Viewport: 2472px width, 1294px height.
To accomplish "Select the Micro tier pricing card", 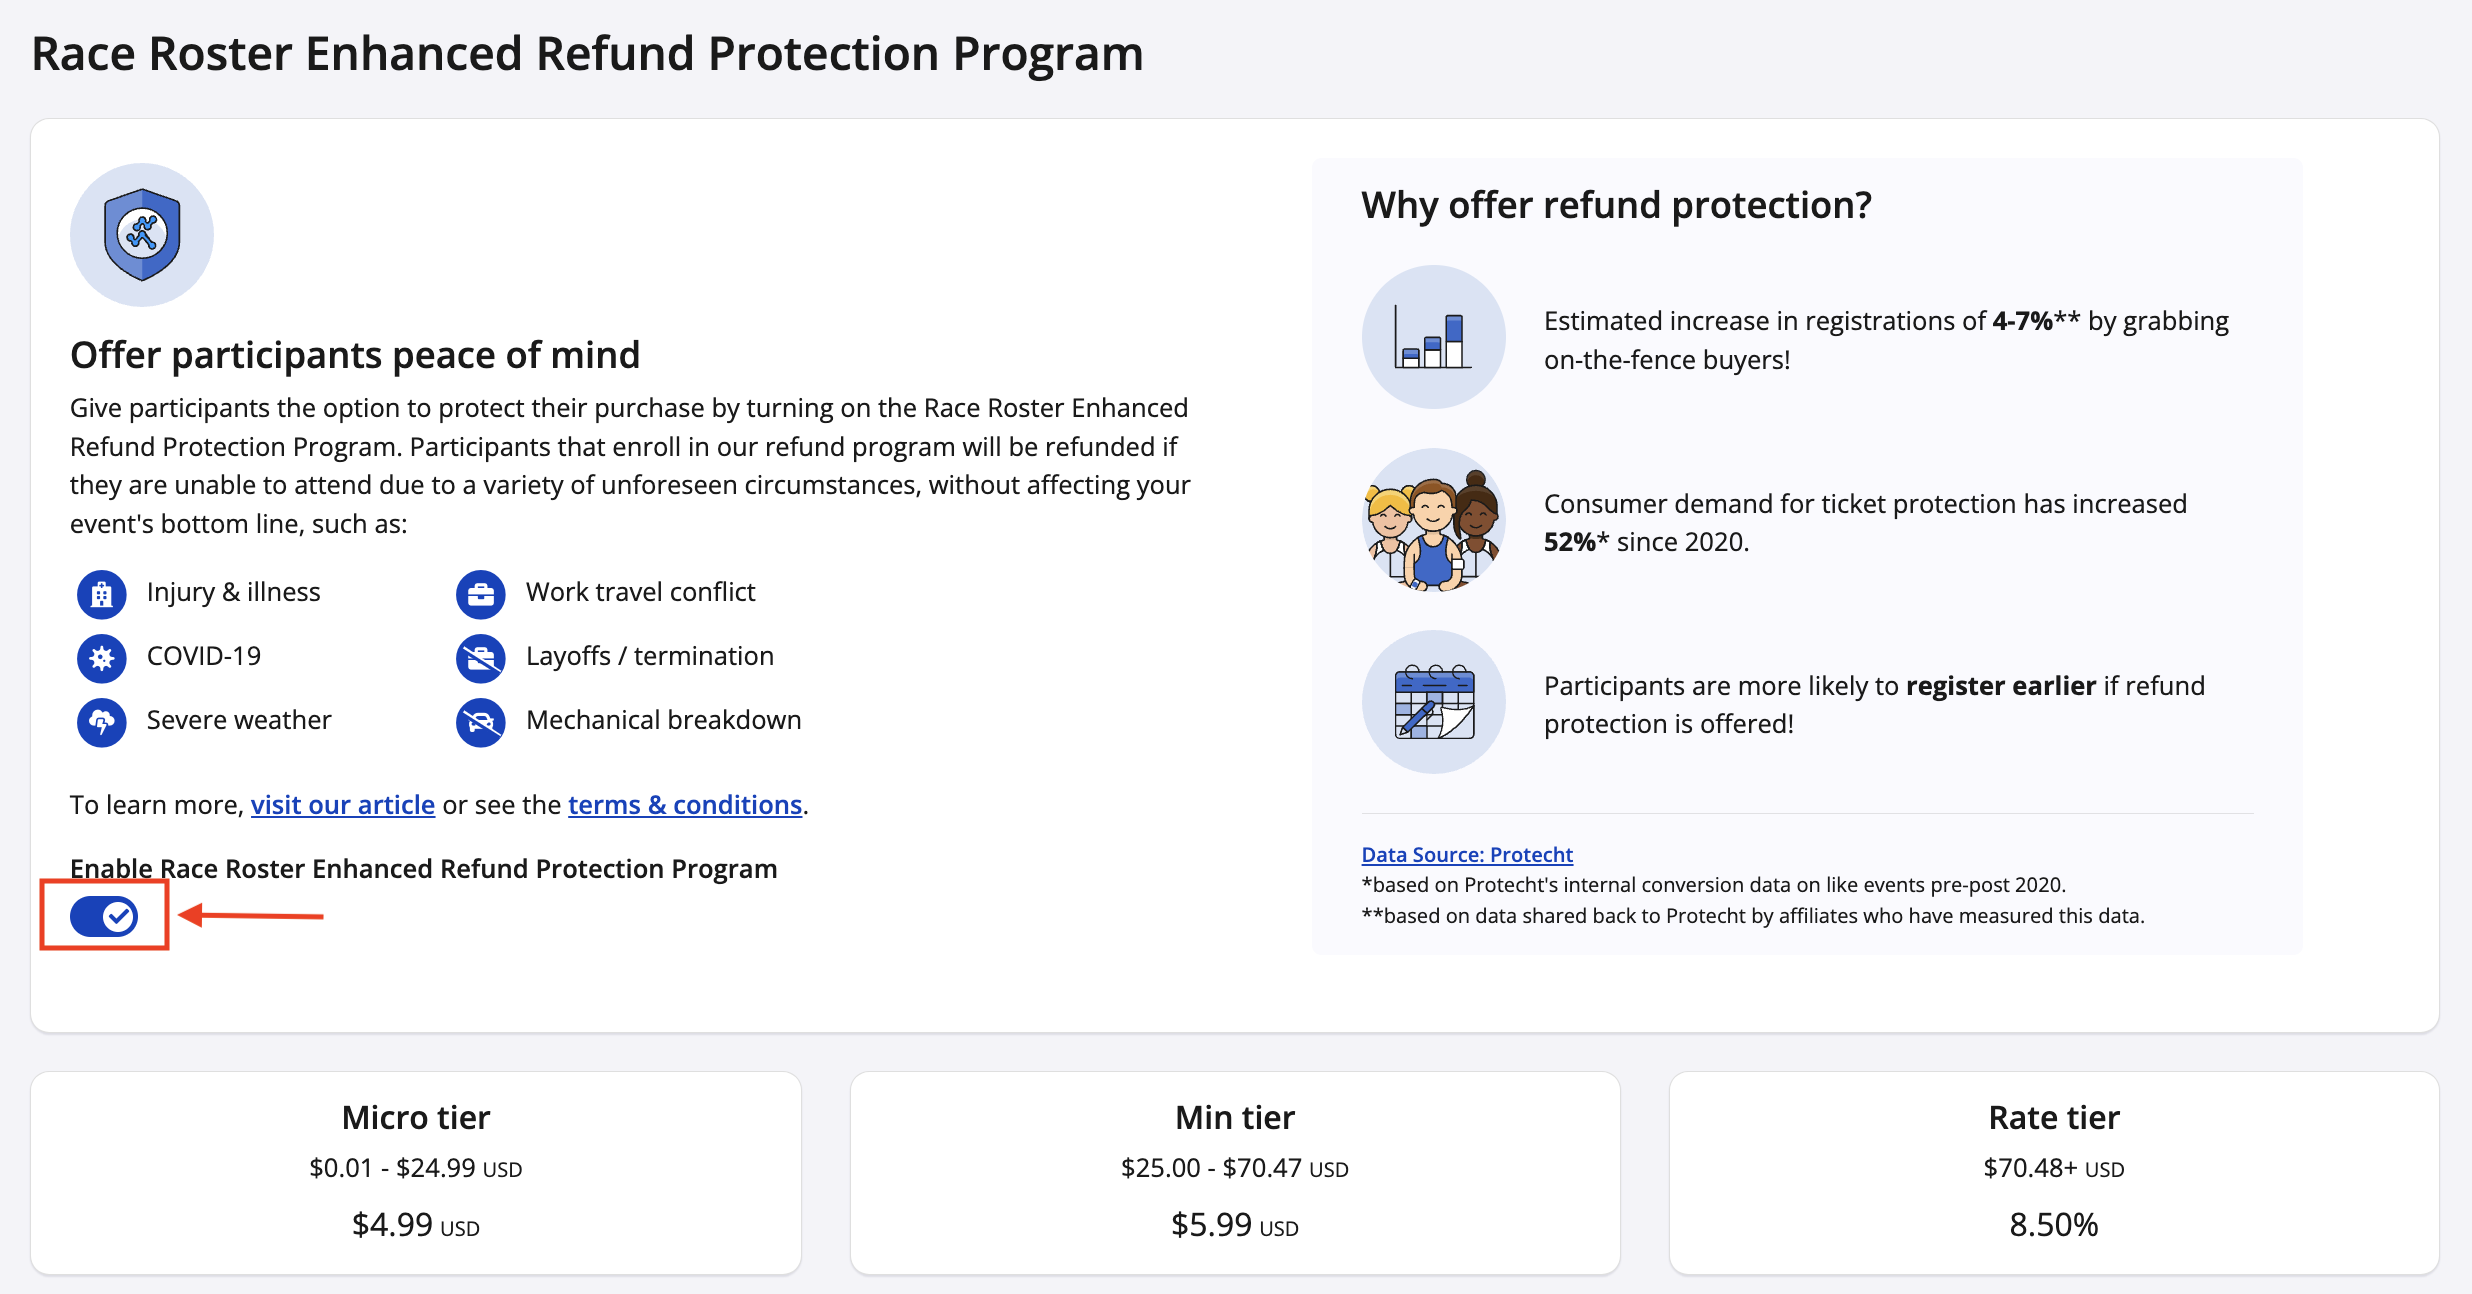I will point(416,1173).
